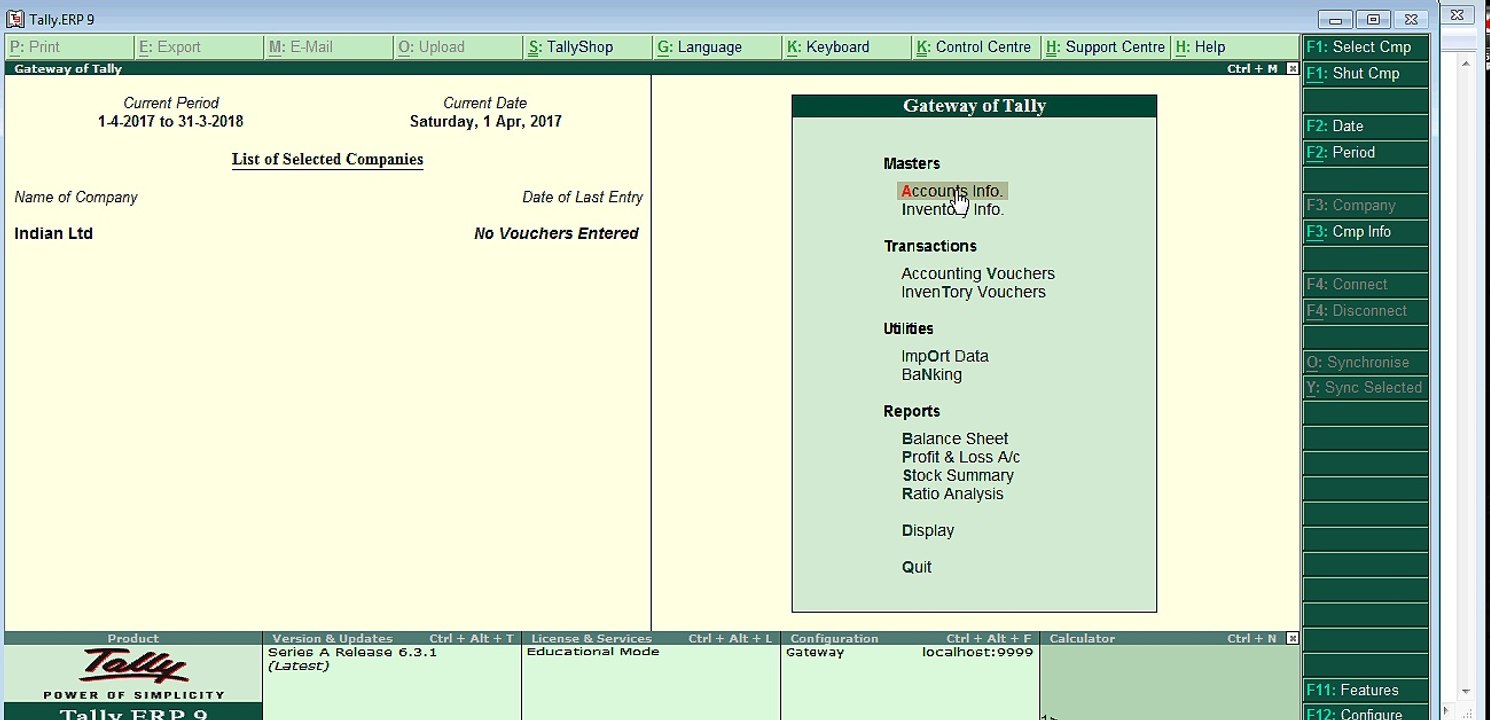Minimize the Tally.ERP 9 window
This screenshot has width=1490, height=720.
pos(1335,19)
